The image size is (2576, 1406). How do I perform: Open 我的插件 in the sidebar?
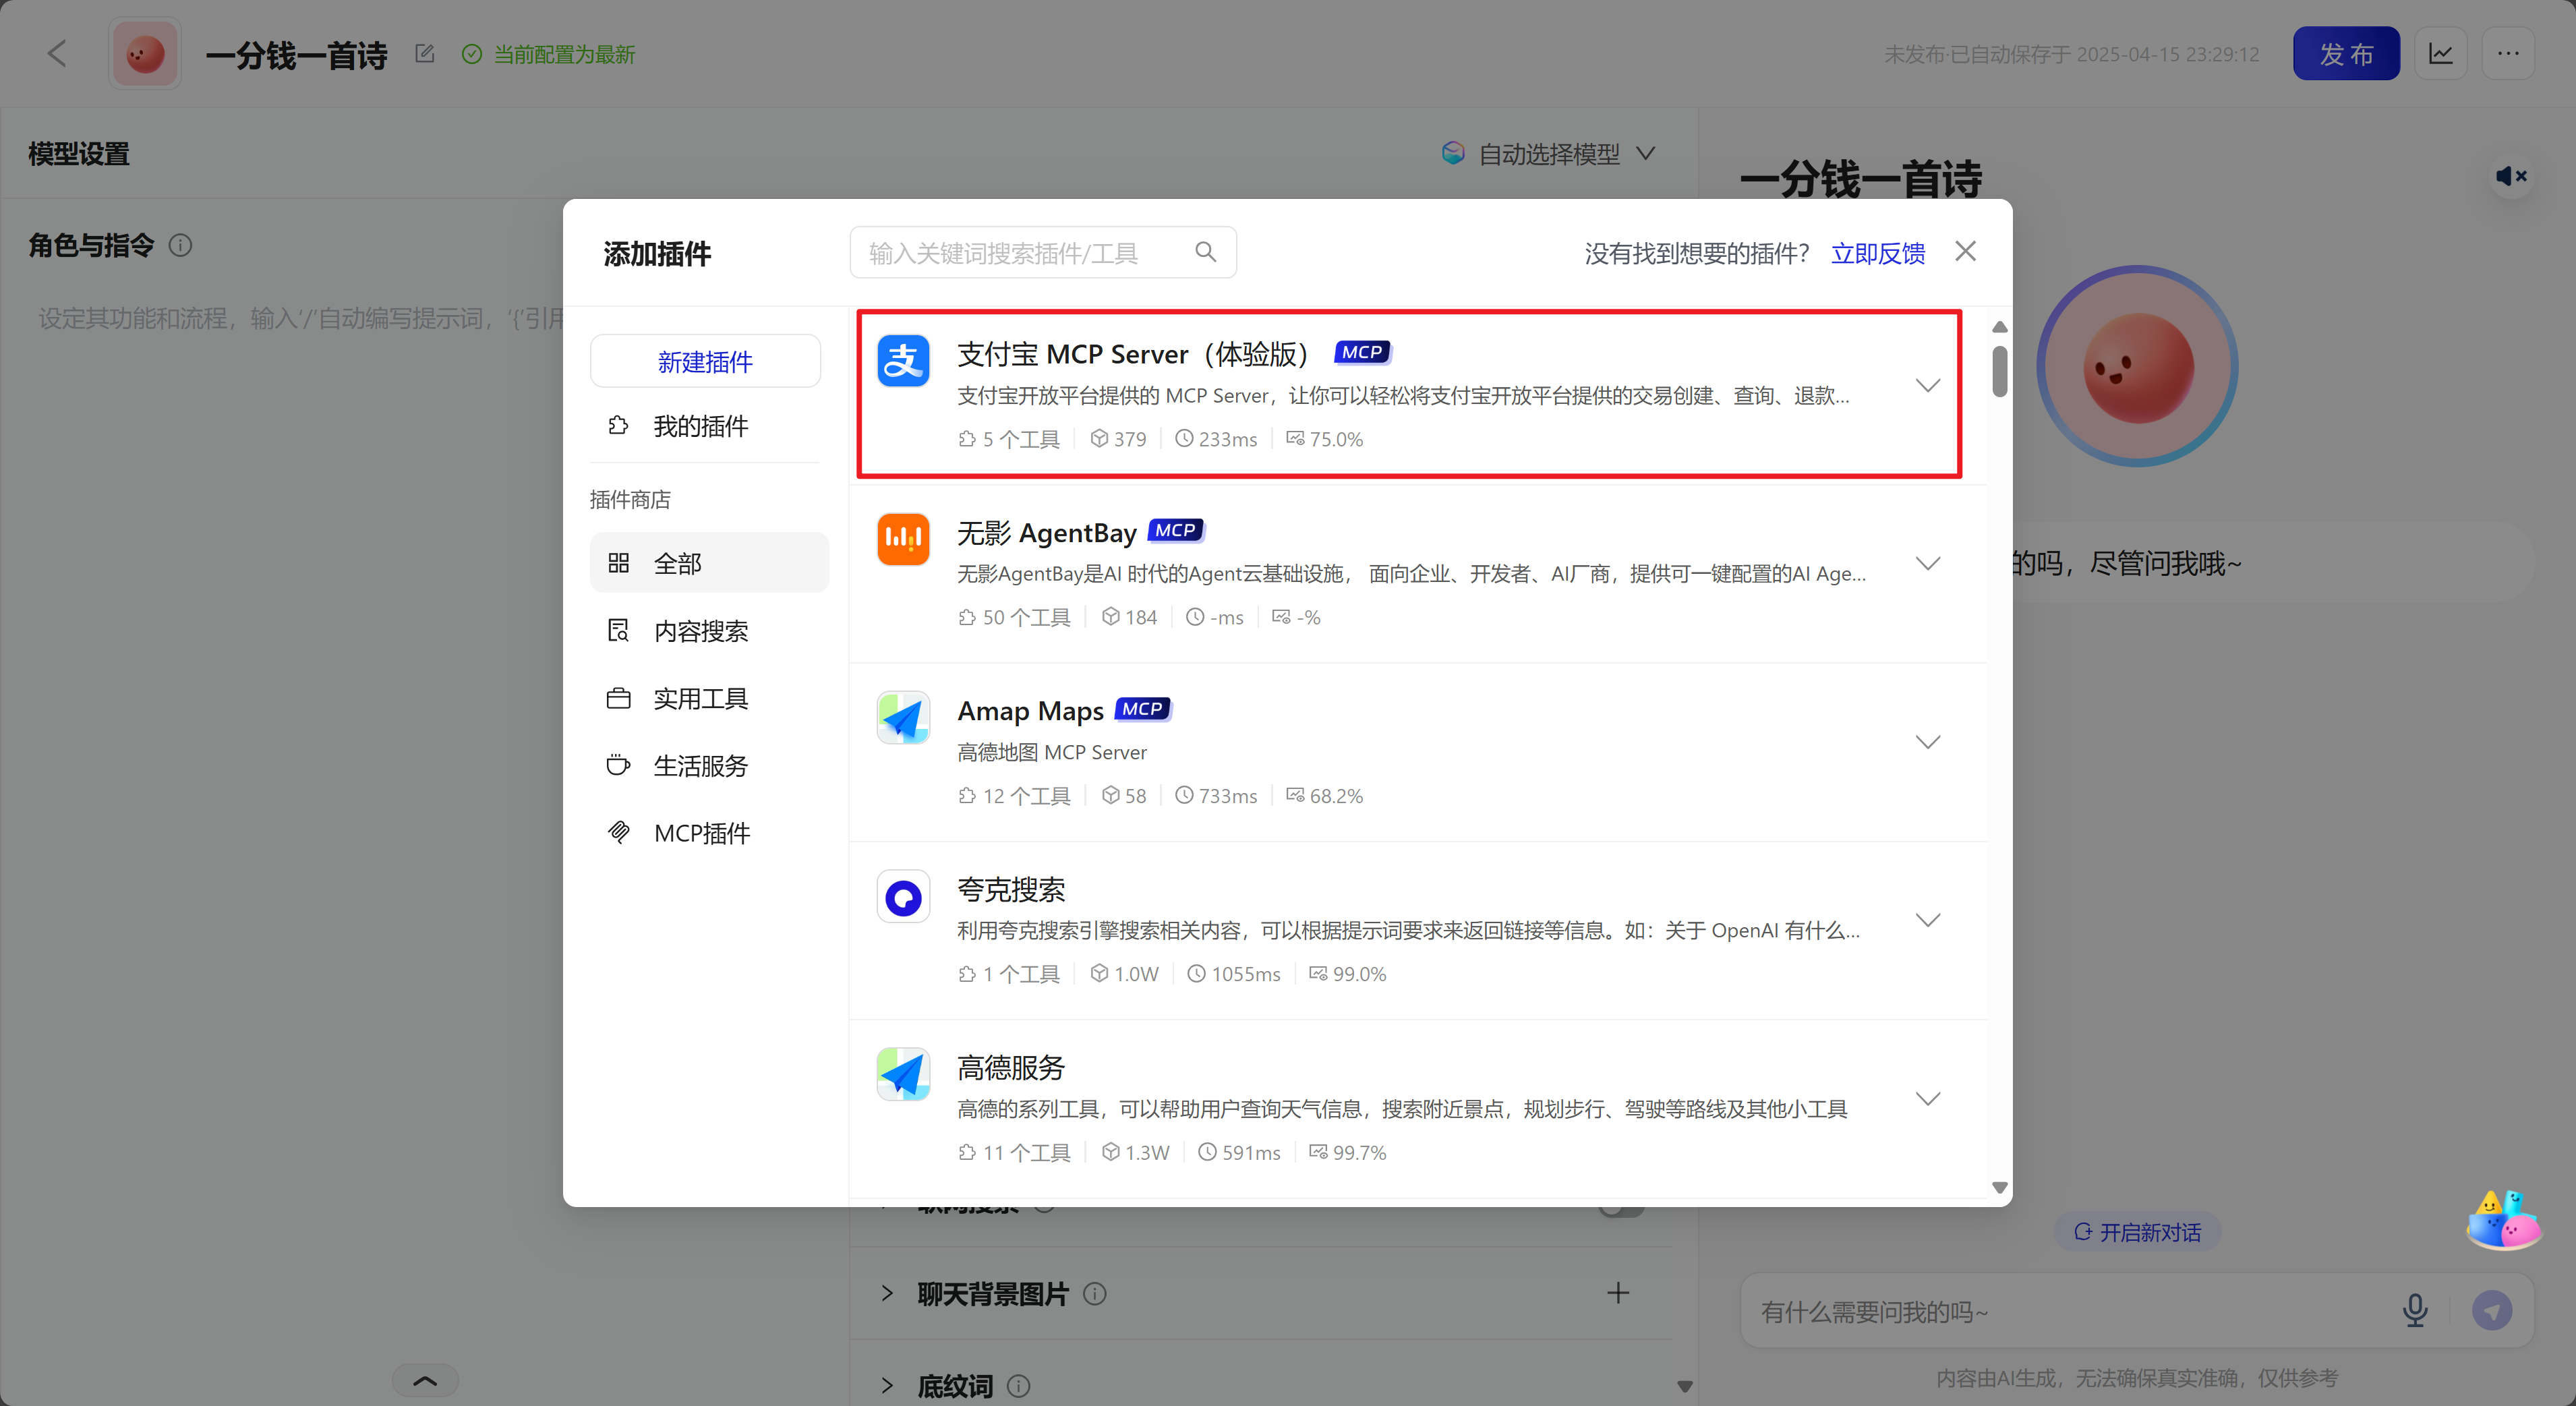(x=700, y=426)
